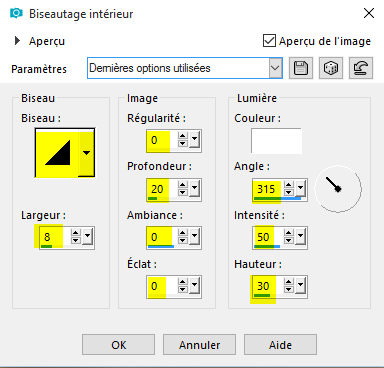Reset to default settings with the arrow icon
This screenshot has width=384, height=368.
pyautogui.click(x=361, y=68)
